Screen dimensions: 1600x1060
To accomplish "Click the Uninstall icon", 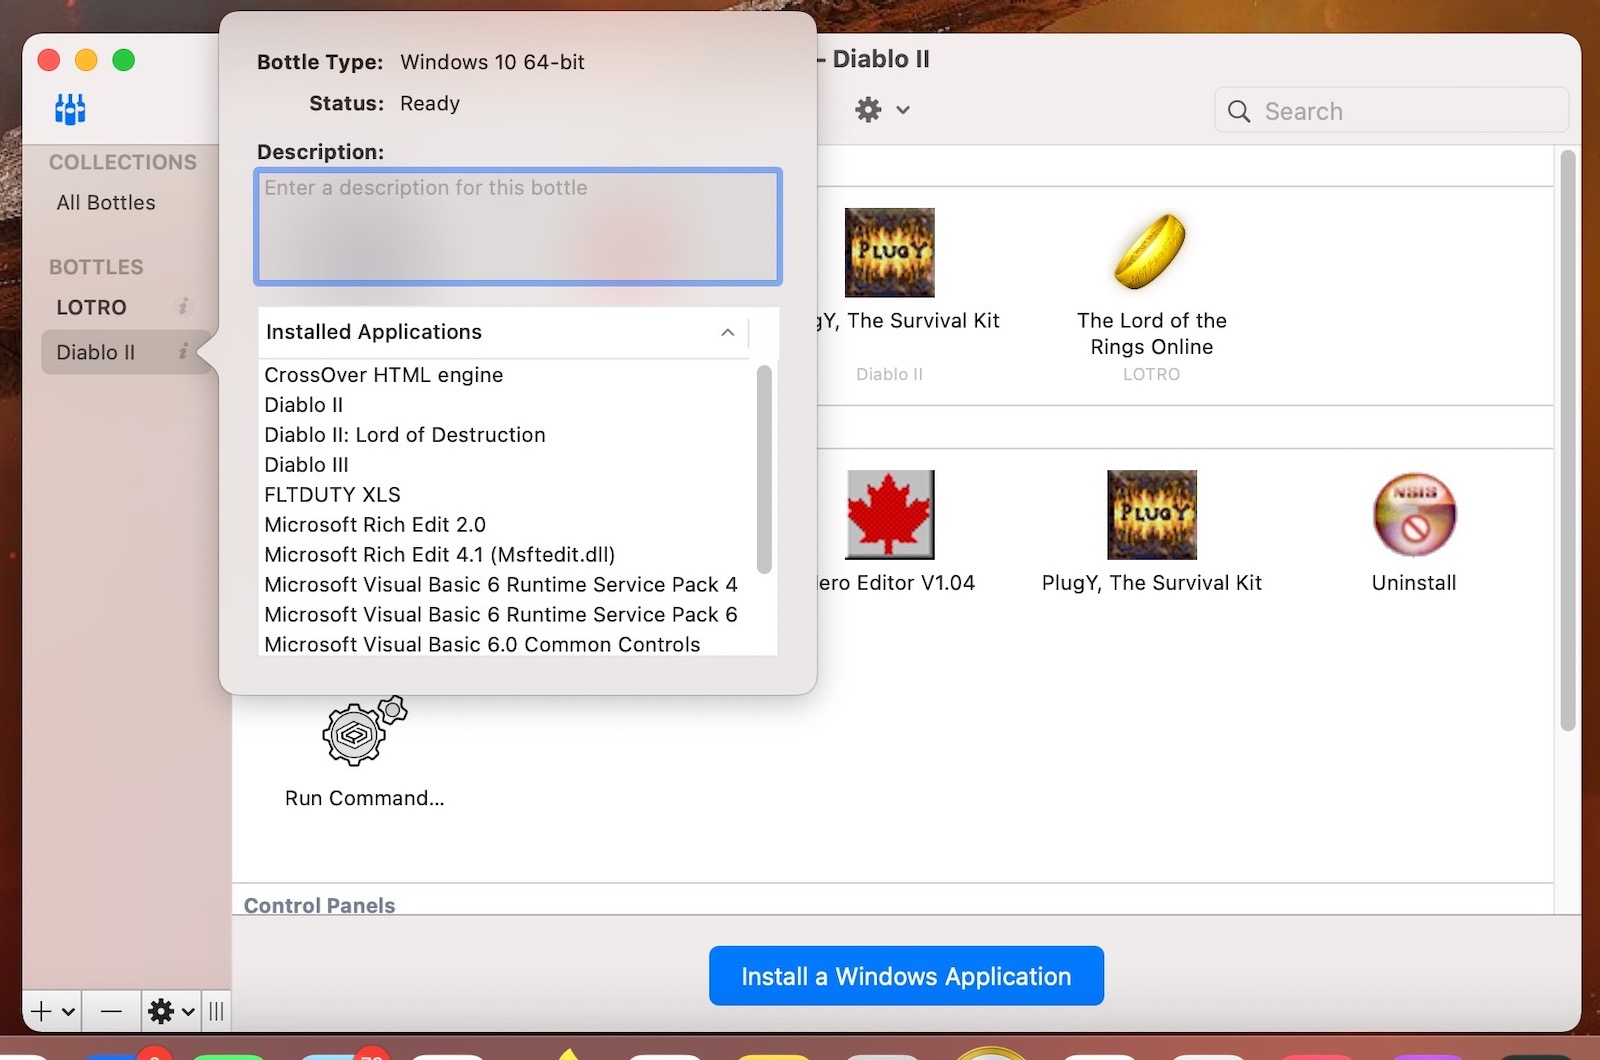I will pyautogui.click(x=1414, y=514).
